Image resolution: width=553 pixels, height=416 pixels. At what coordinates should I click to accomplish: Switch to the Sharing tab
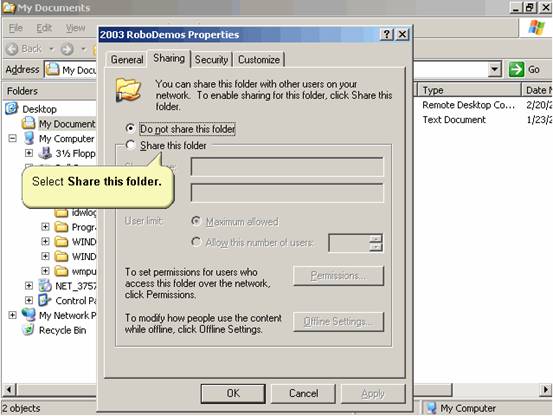pyautogui.click(x=169, y=58)
